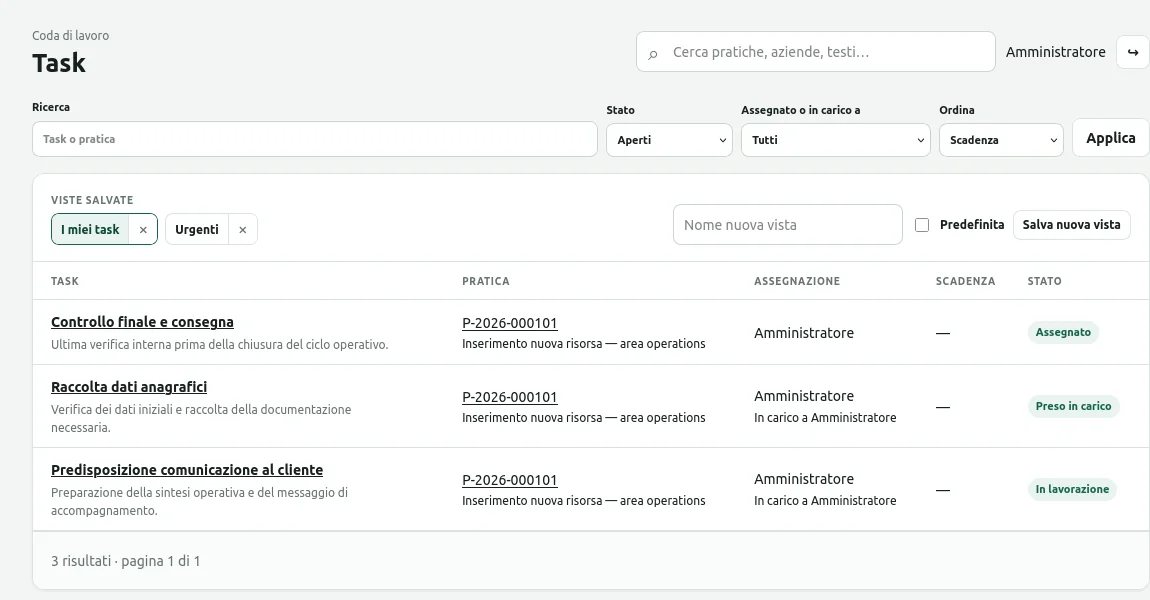Remove the 'Urgenti' saved view

[x=243, y=230]
